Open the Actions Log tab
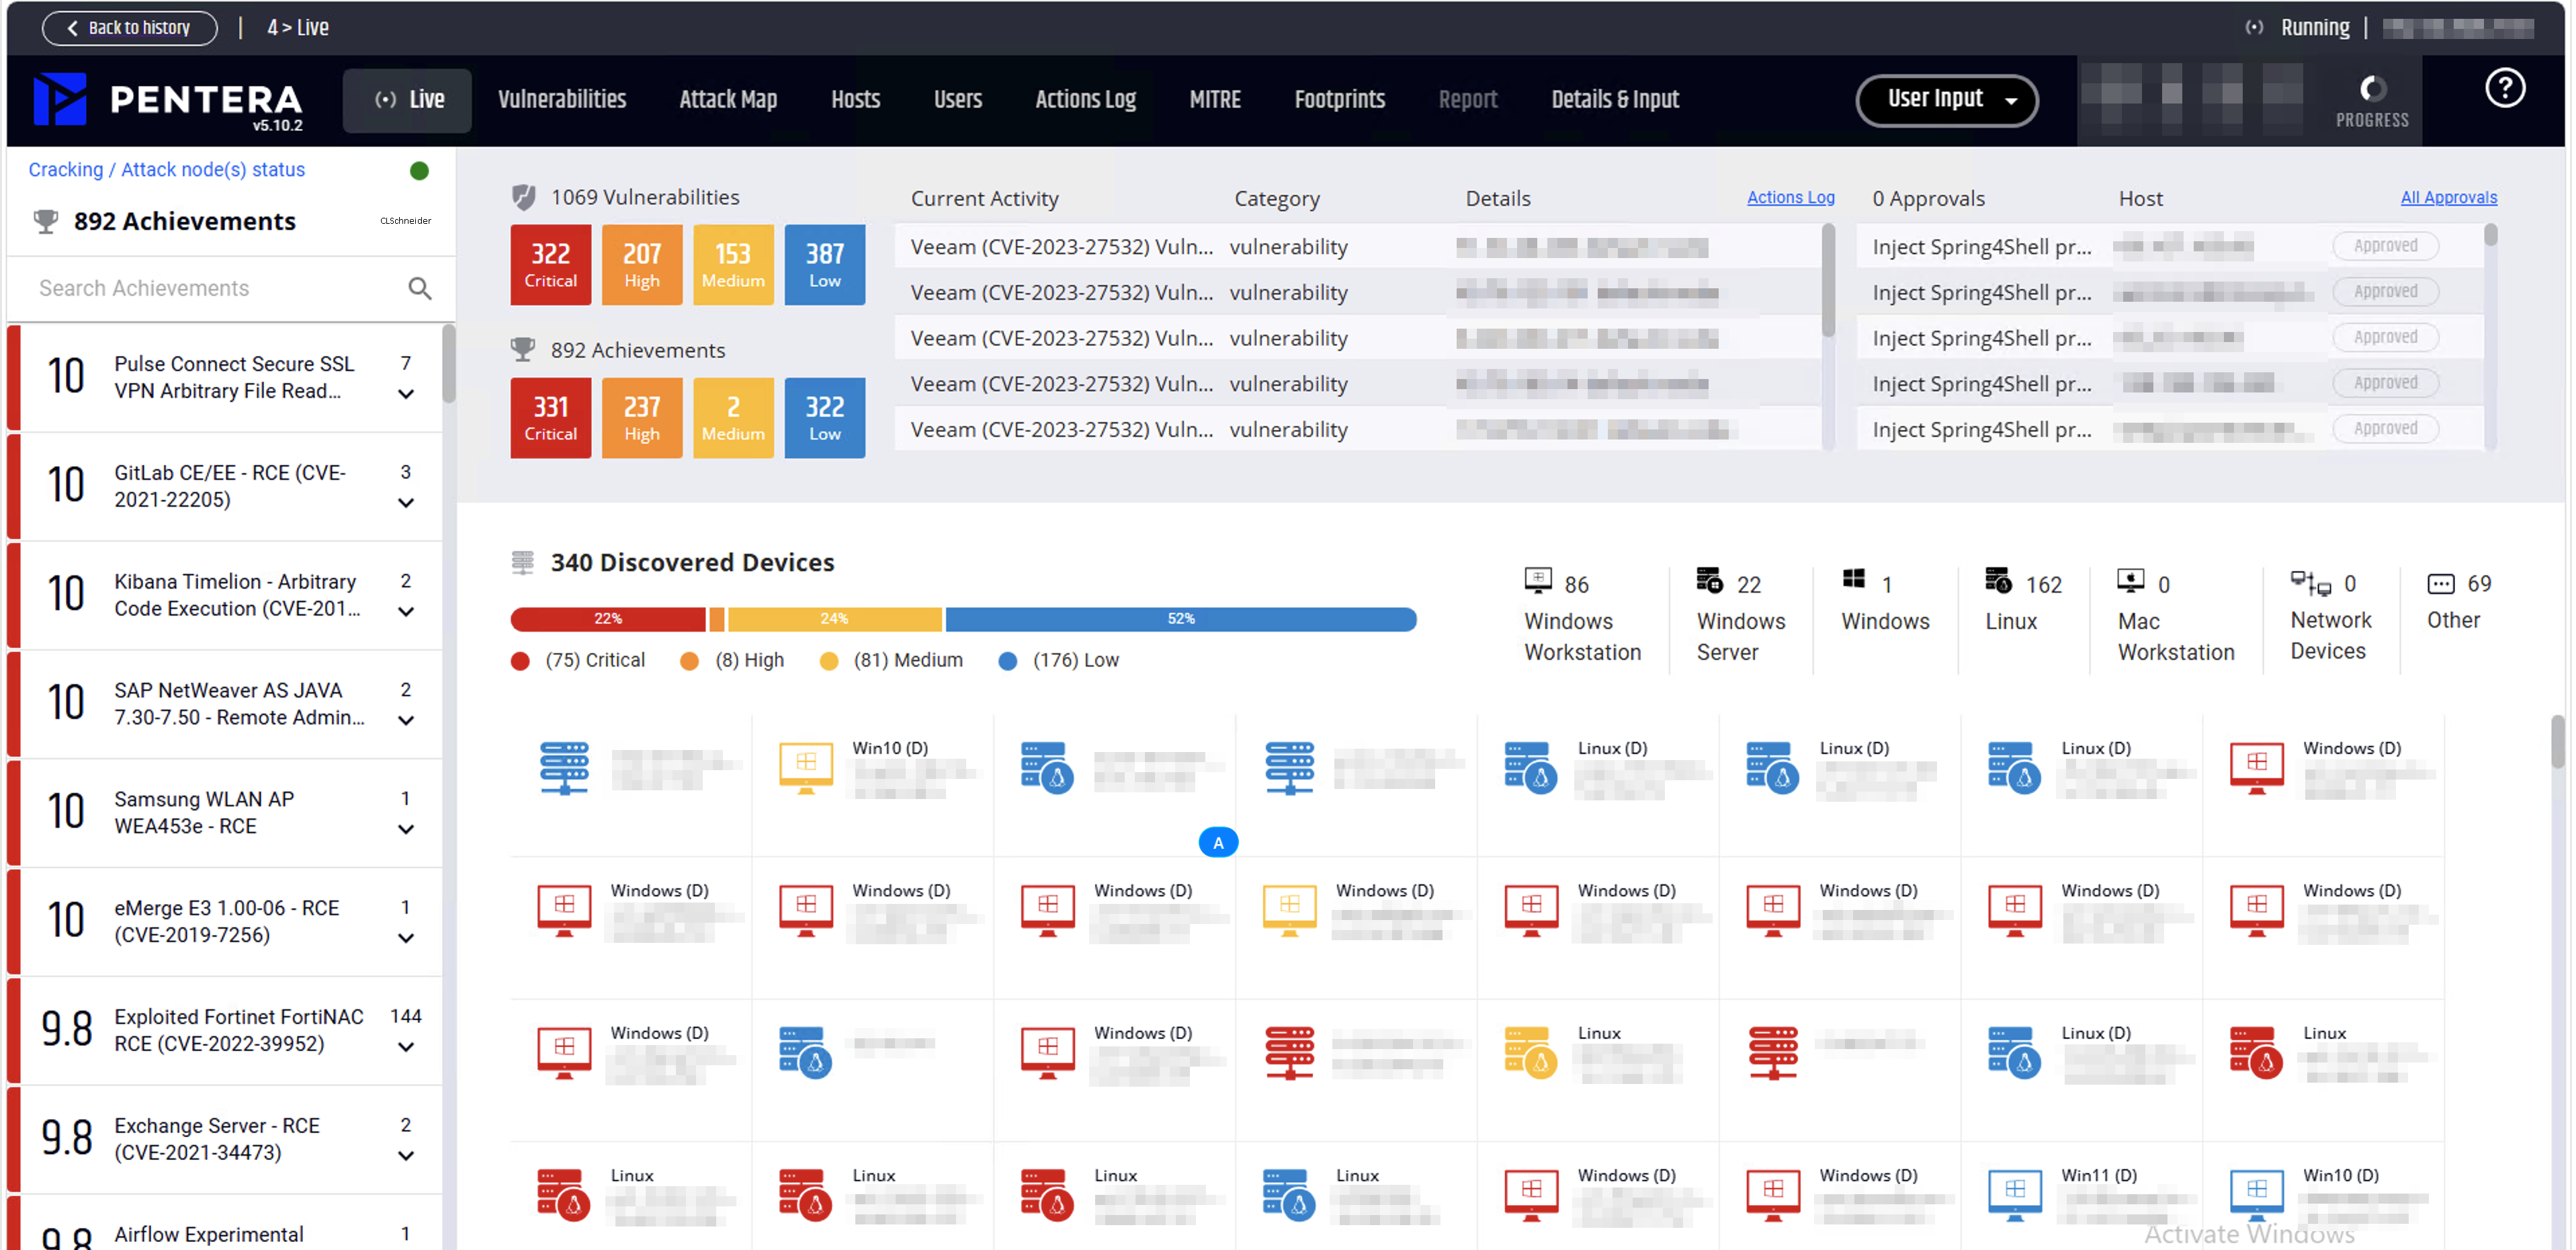 pyautogui.click(x=1086, y=100)
